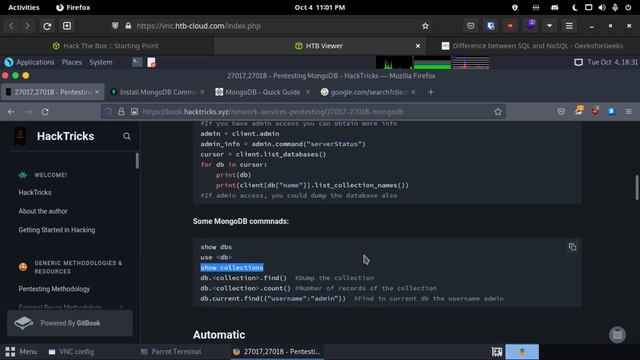This screenshot has height=360, width=640.
Task: Open the volume icon in top bar
Action: click(x=602, y=7)
